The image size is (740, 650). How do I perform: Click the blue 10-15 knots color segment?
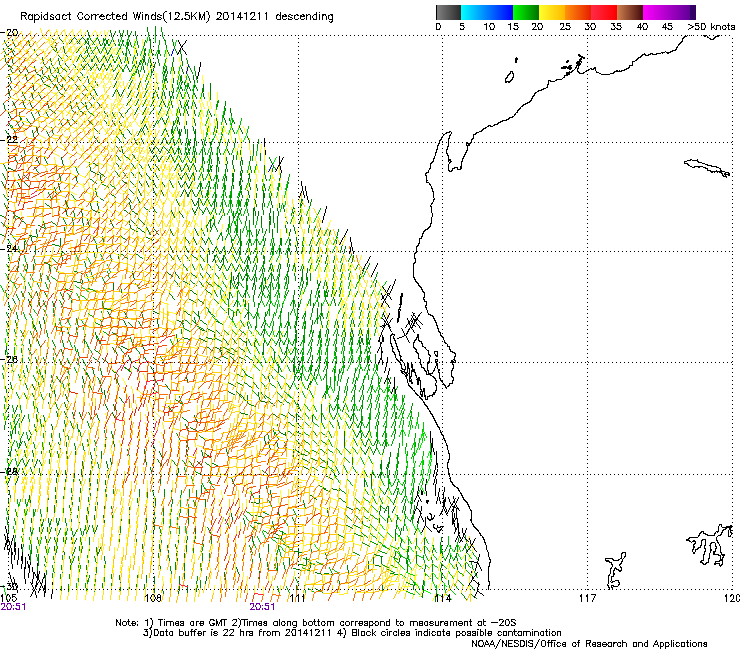(500, 12)
